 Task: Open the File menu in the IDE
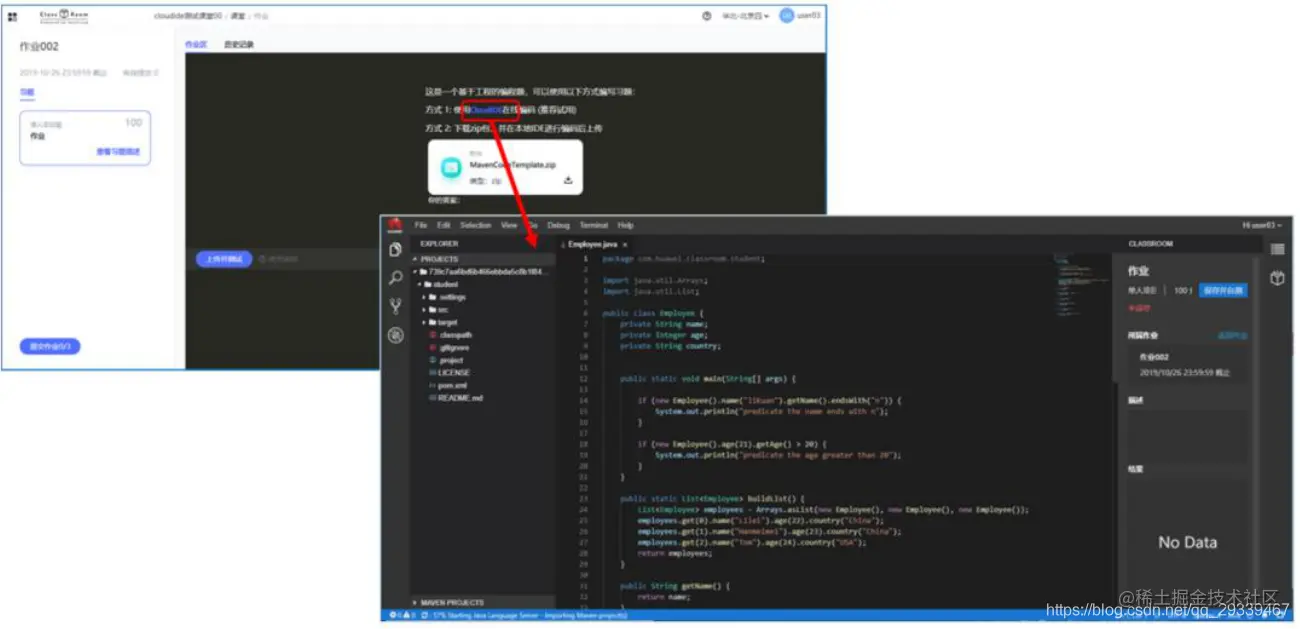click(421, 225)
